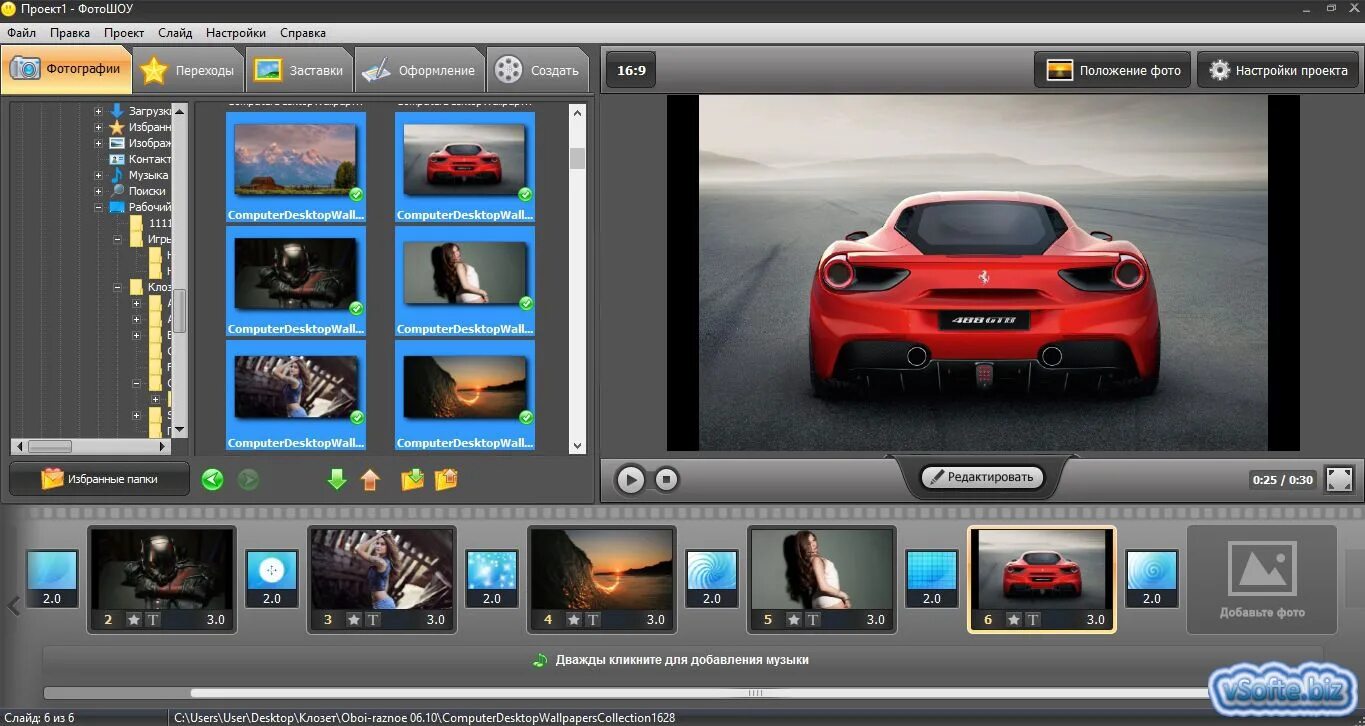The width and height of the screenshot is (1365, 726).
Task: Click the Положение фото button
Action: pos(1113,70)
